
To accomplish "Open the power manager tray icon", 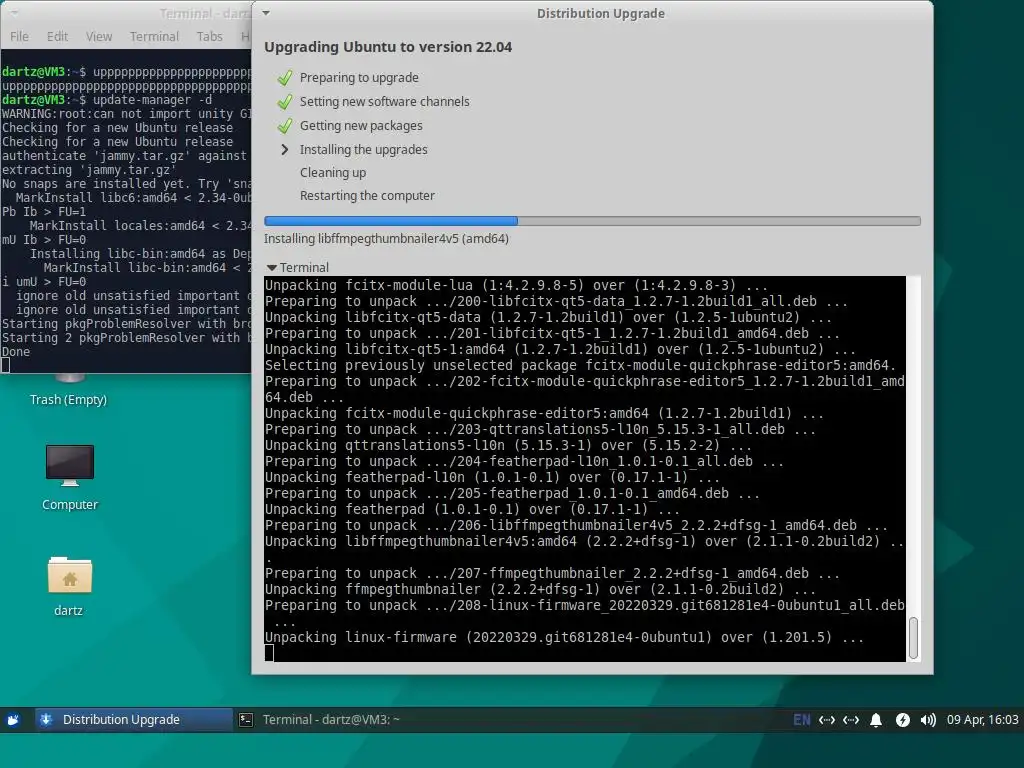I will 903,720.
